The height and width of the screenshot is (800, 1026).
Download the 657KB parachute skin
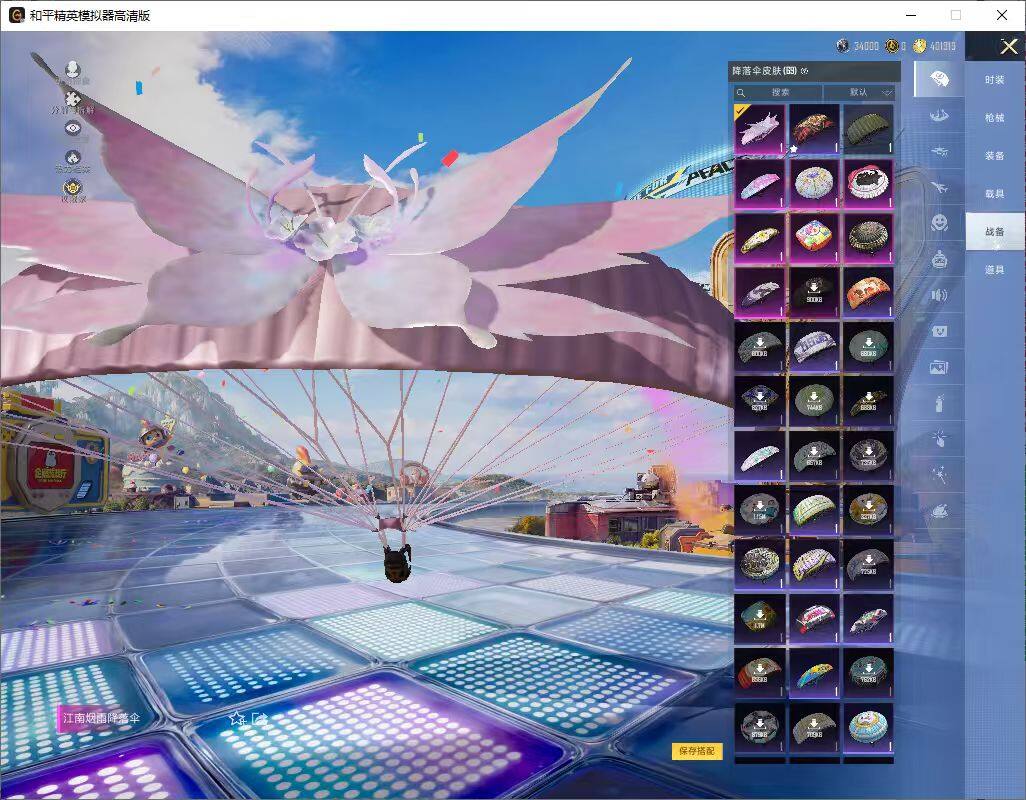click(x=814, y=455)
